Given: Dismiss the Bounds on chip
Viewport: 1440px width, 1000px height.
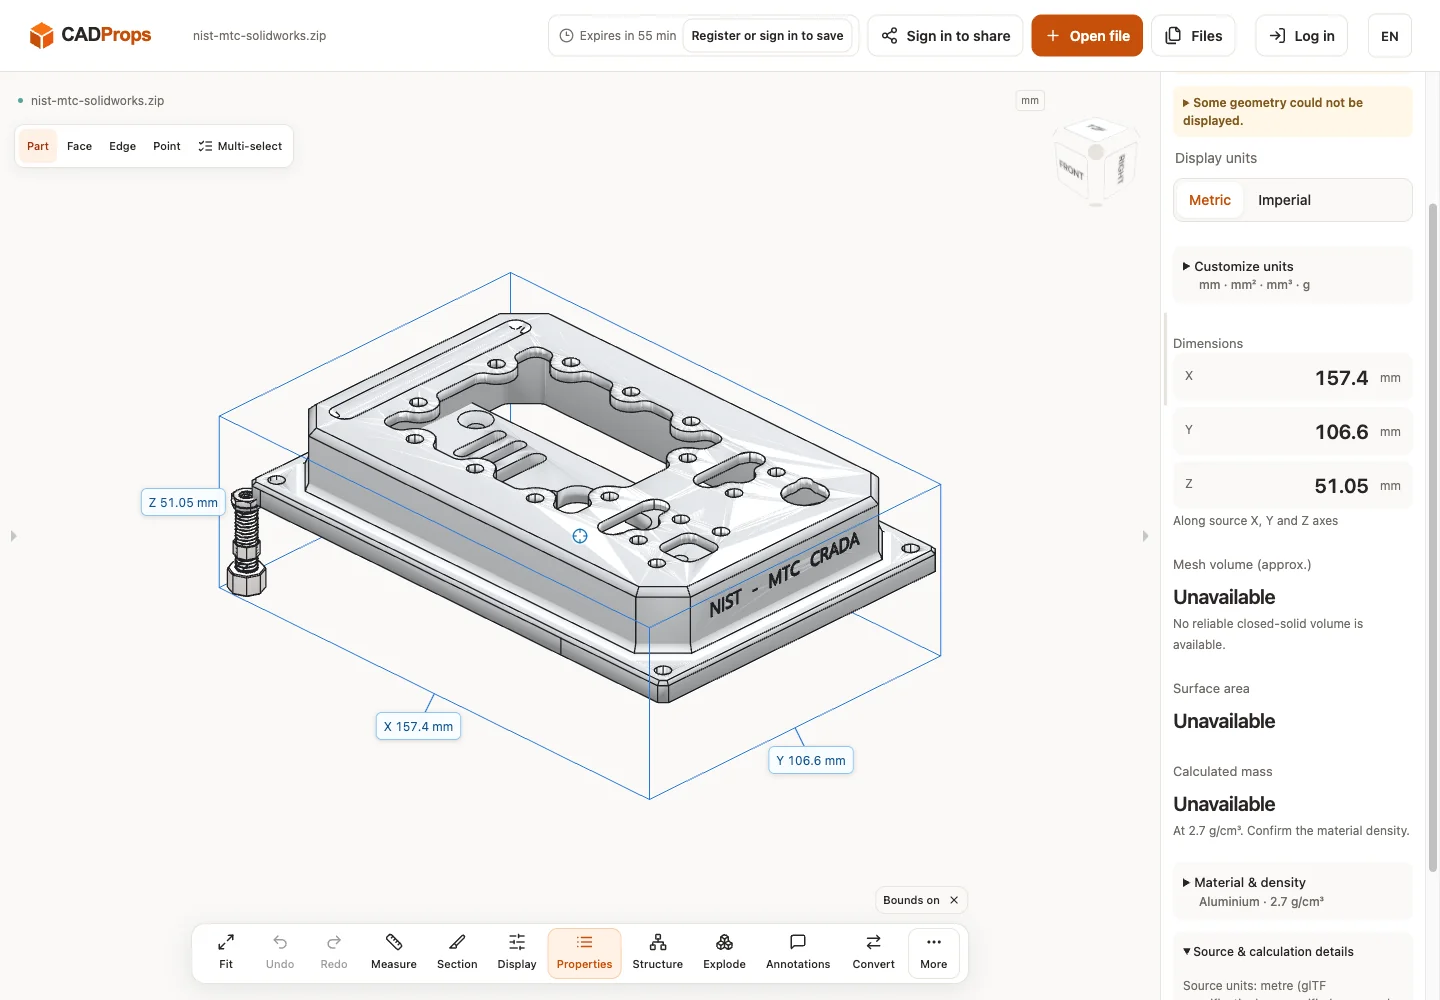Looking at the screenshot, I should click(954, 900).
